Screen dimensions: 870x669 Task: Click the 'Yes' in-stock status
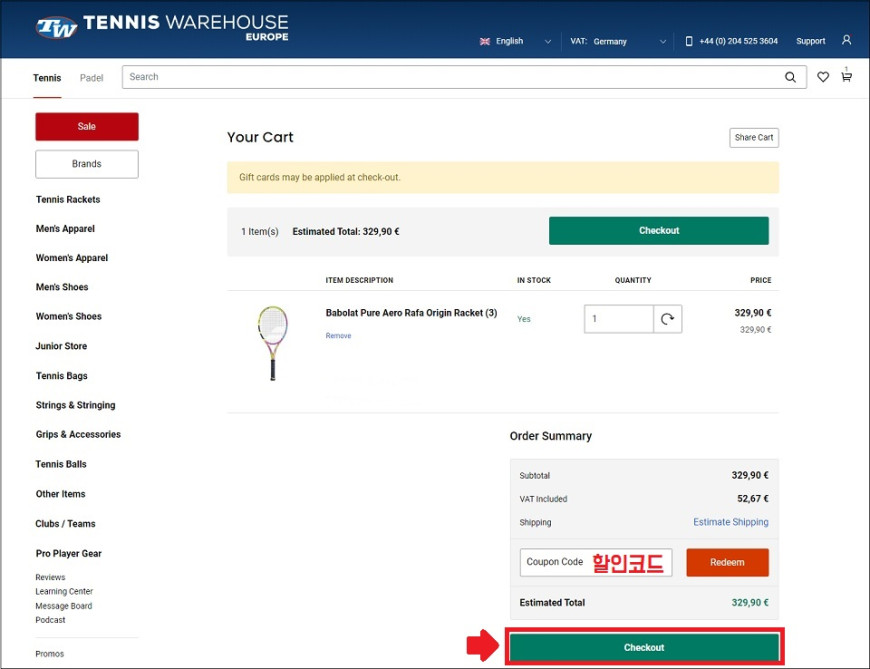[x=524, y=319]
